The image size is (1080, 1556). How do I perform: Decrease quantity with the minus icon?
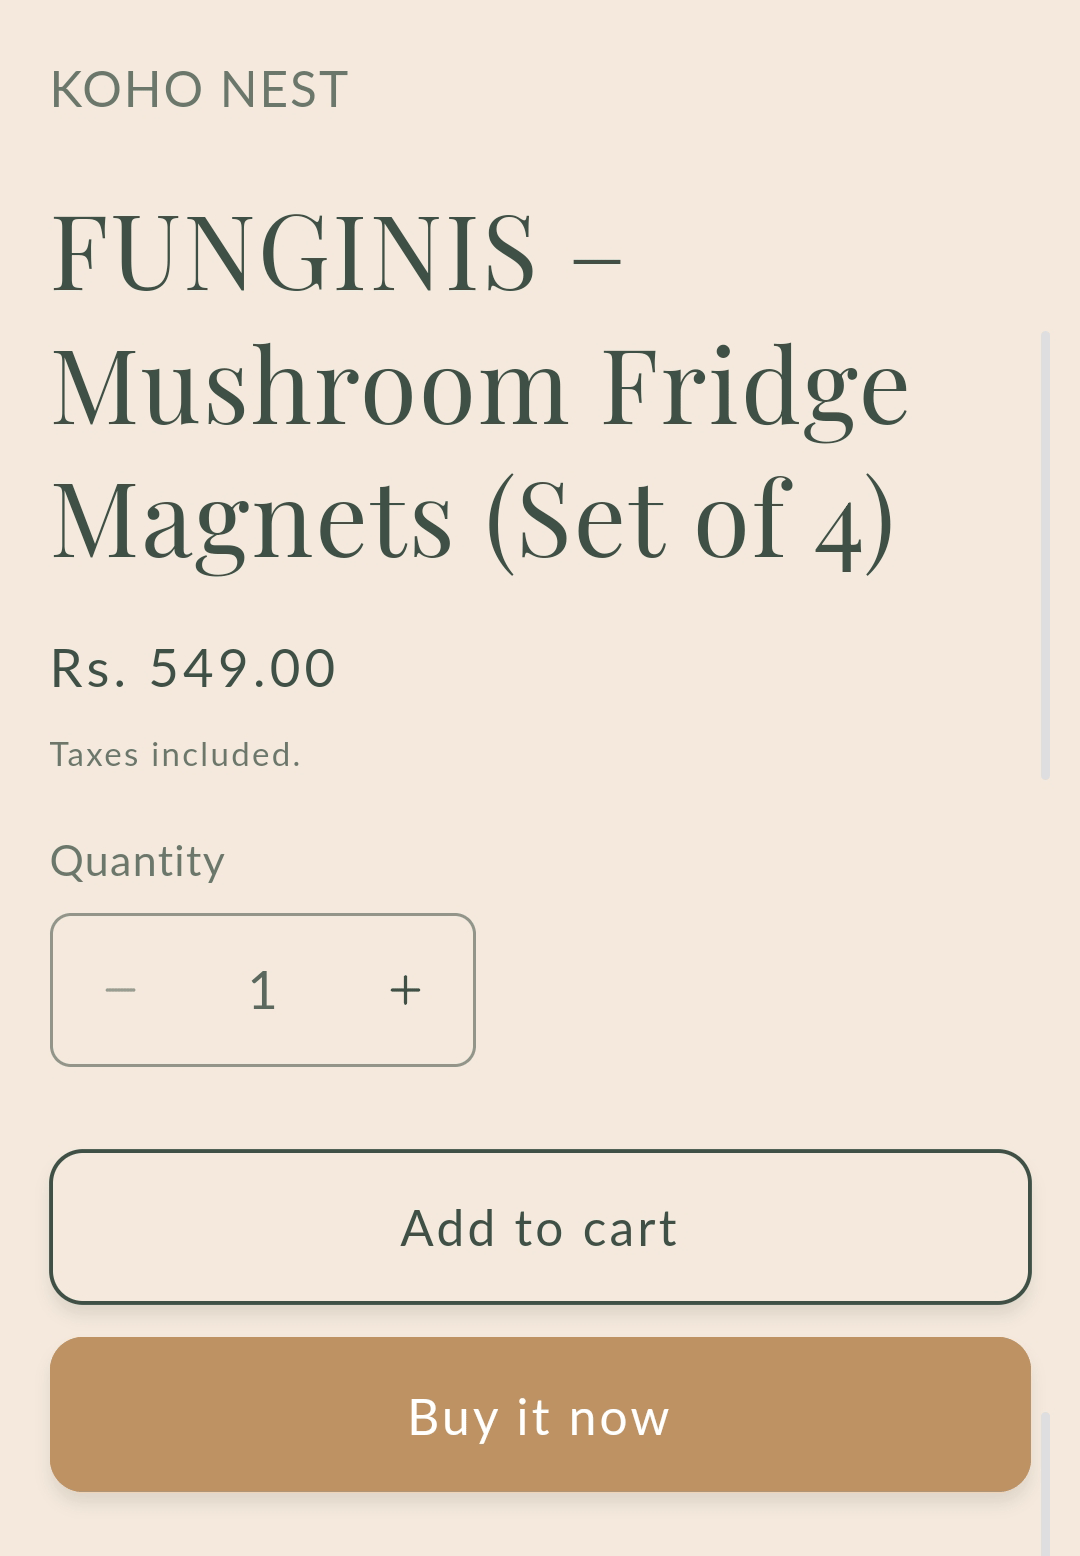[121, 990]
